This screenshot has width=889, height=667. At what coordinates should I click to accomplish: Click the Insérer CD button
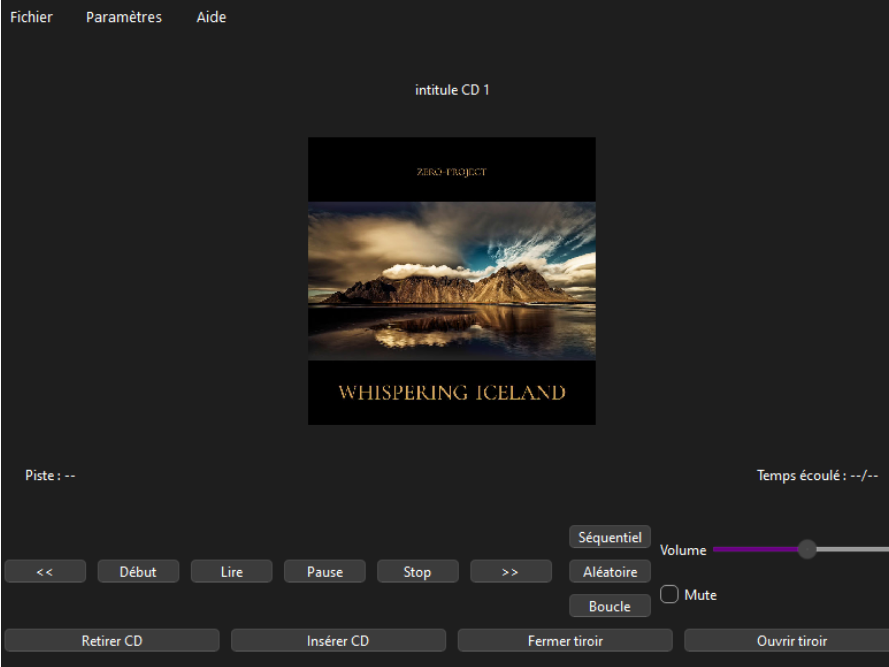pos(338,641)
